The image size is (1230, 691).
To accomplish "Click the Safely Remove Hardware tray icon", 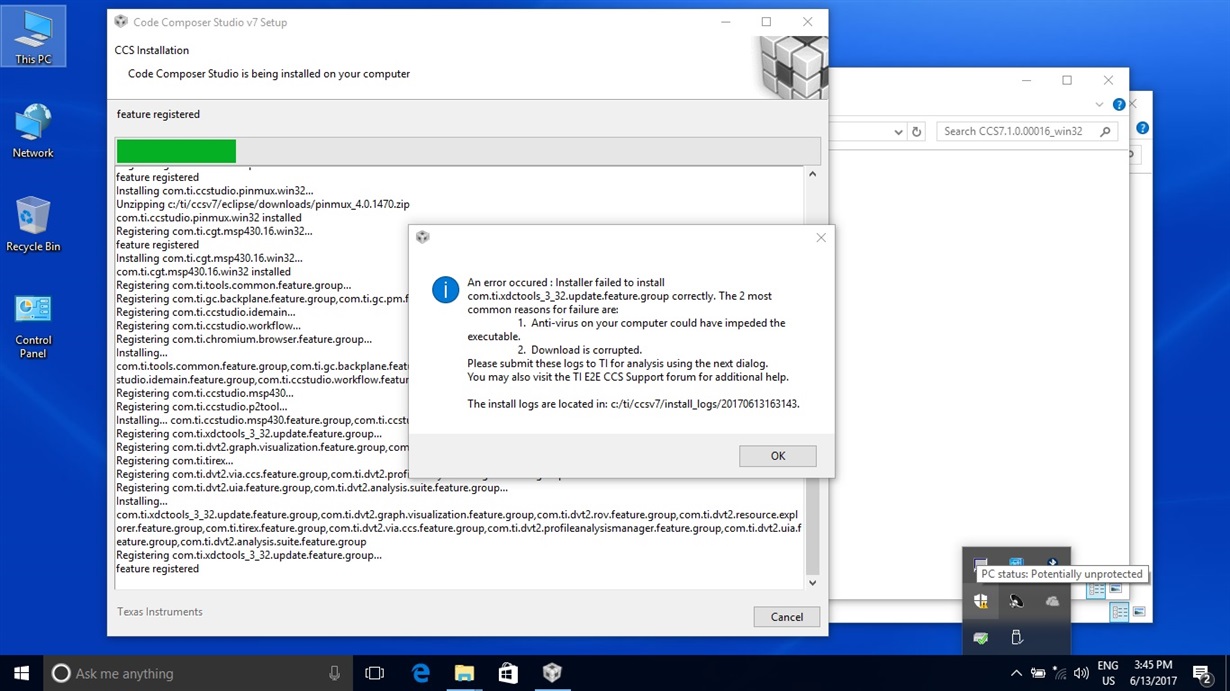I will 1016,637.
